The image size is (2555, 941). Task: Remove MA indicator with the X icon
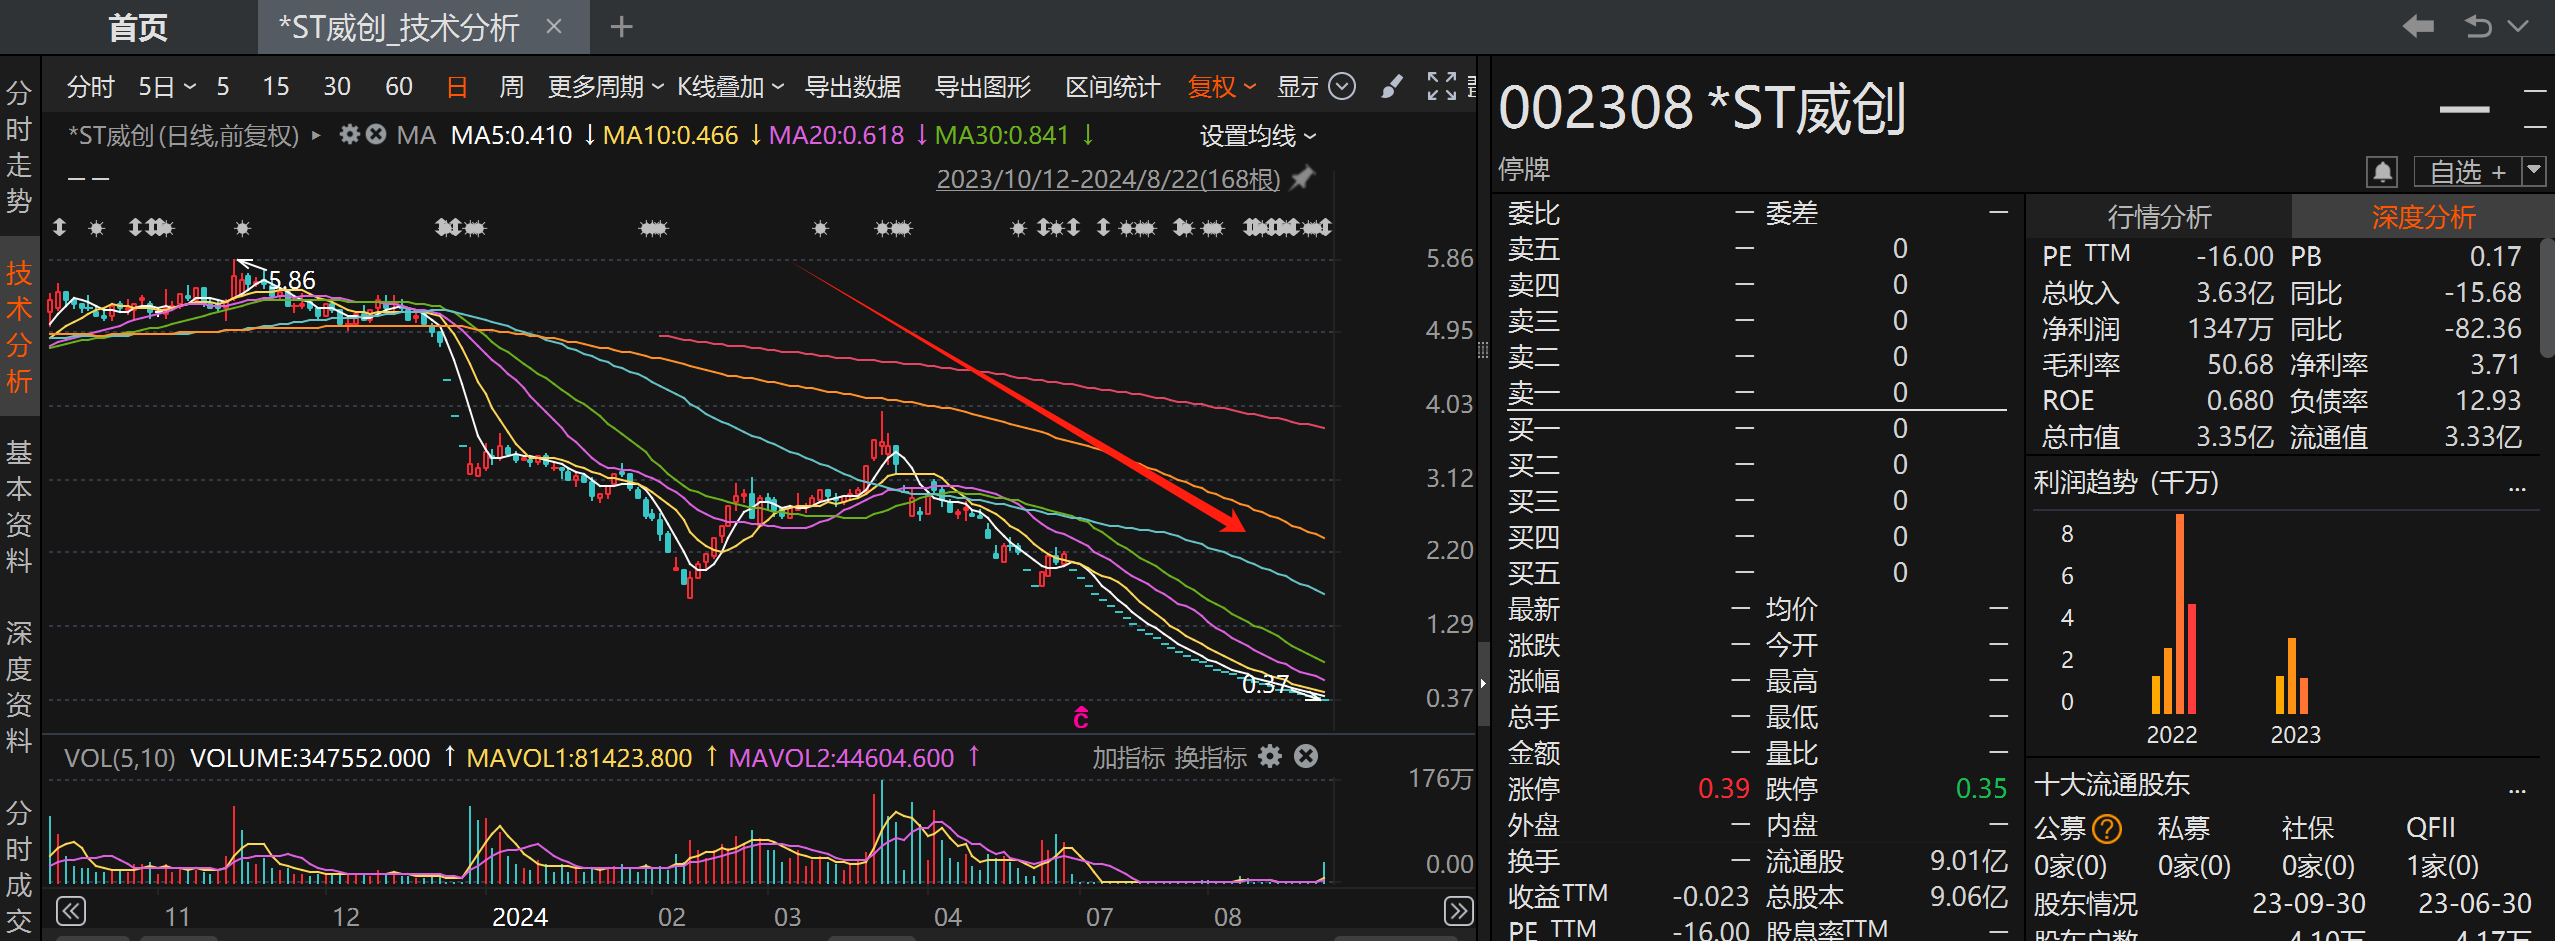click(x=376, y=134)
